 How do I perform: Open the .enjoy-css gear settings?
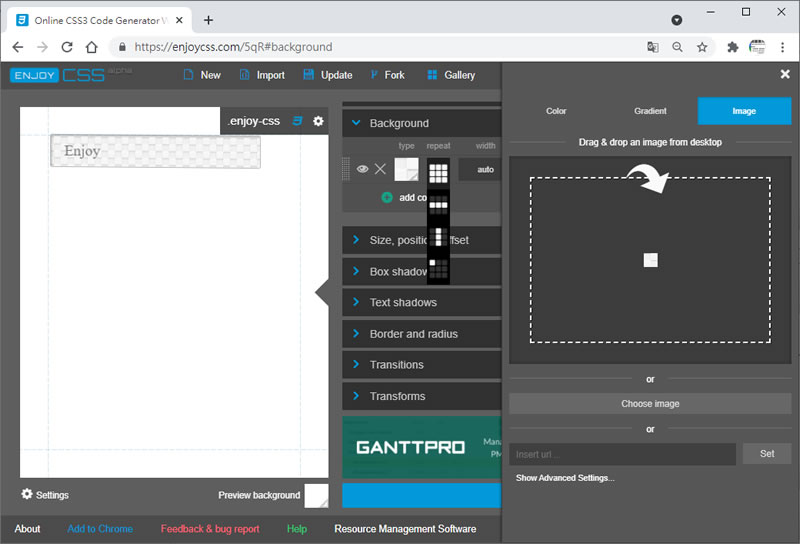tap(318, 121)
